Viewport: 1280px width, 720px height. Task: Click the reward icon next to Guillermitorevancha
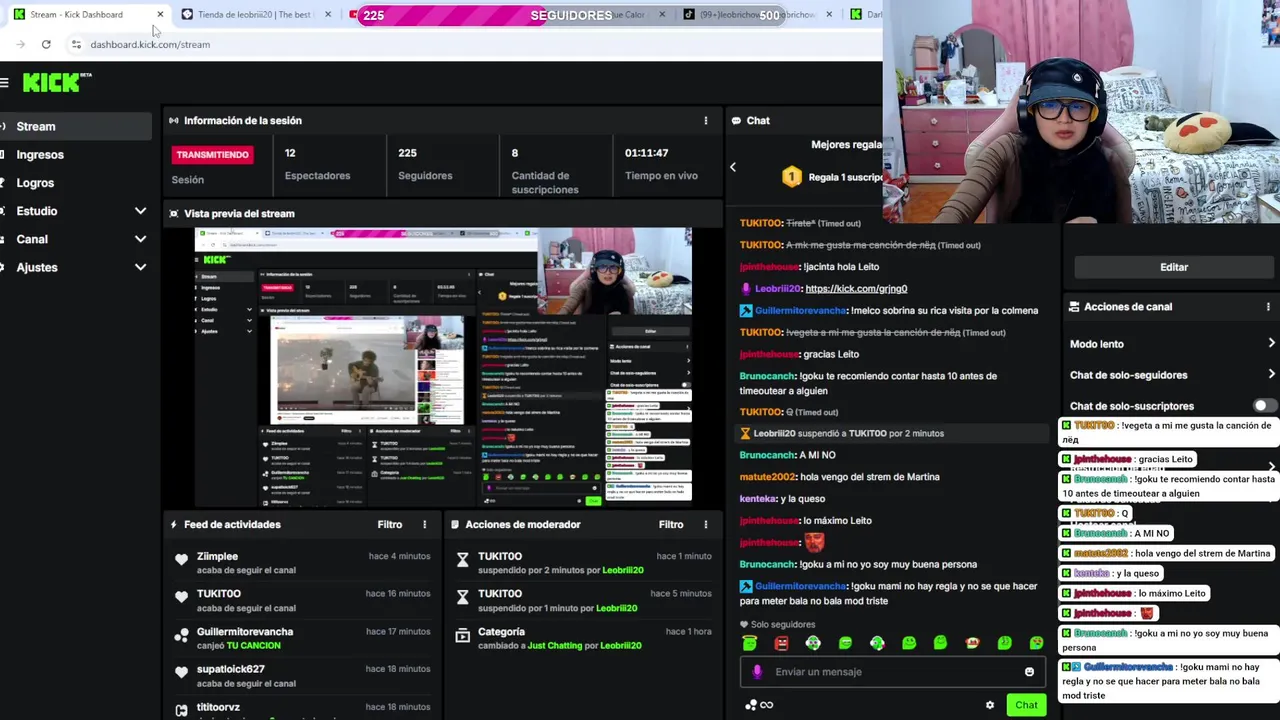181,635
